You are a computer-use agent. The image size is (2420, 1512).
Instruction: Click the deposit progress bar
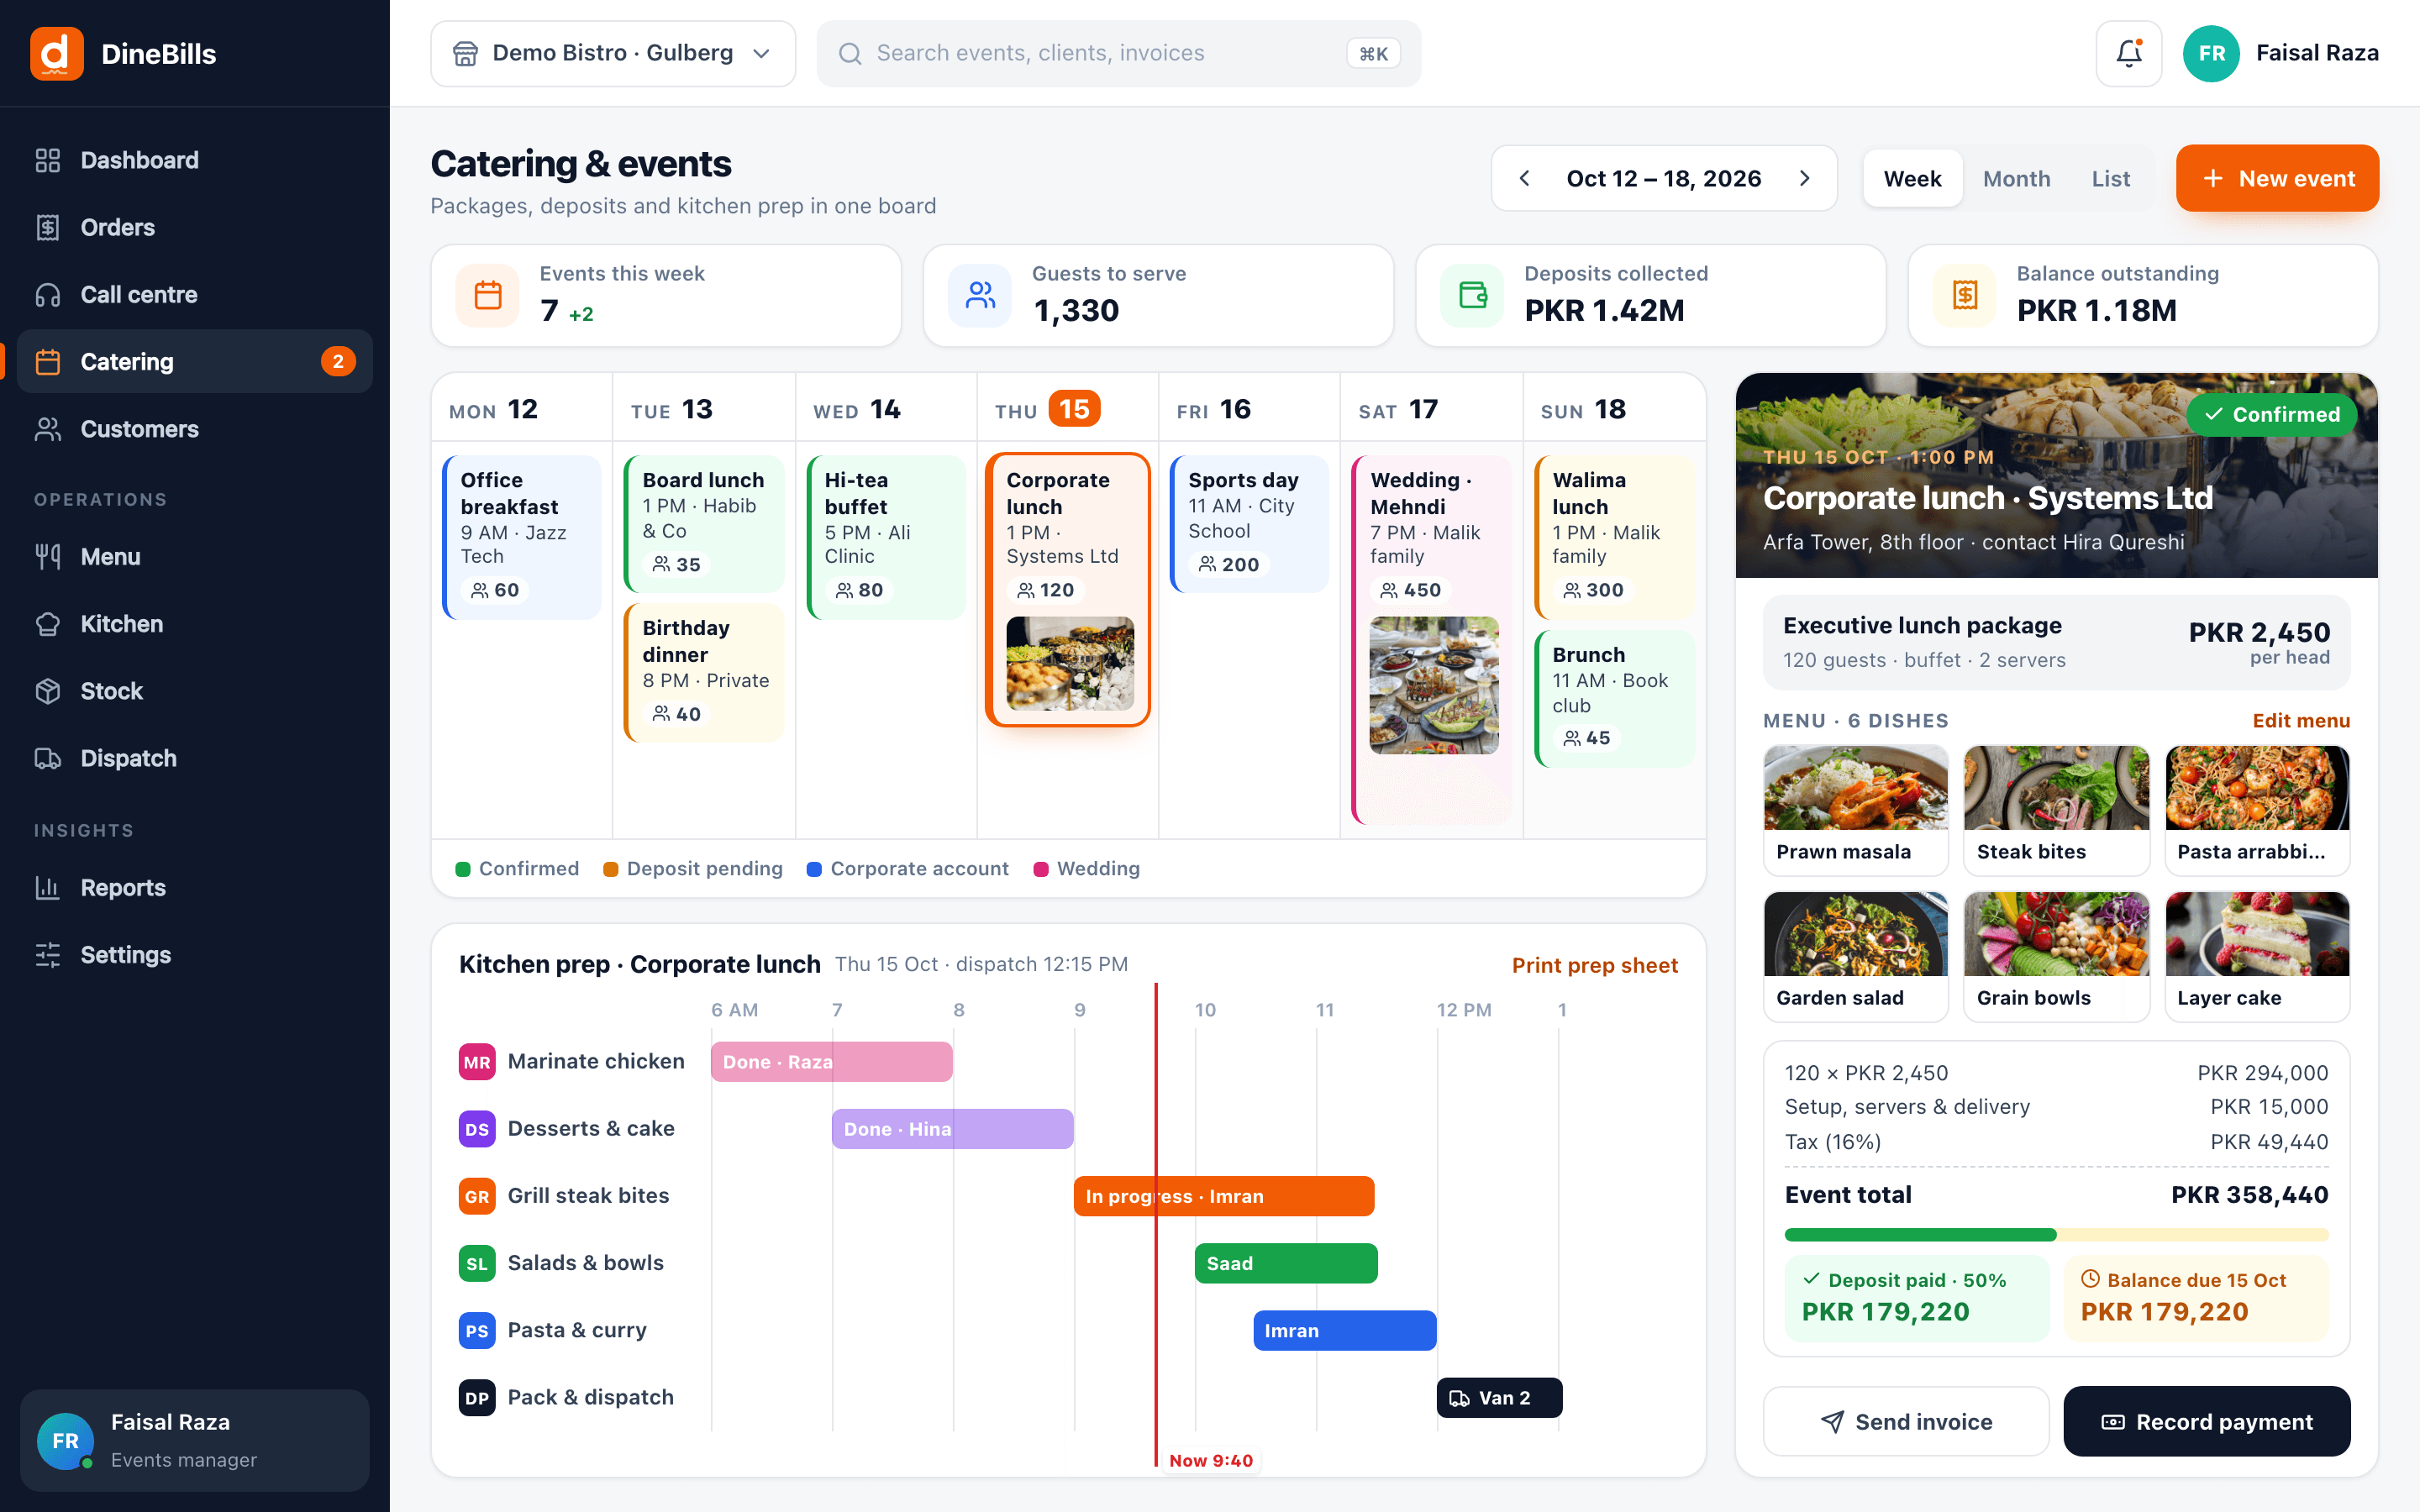(2056, 1234)
